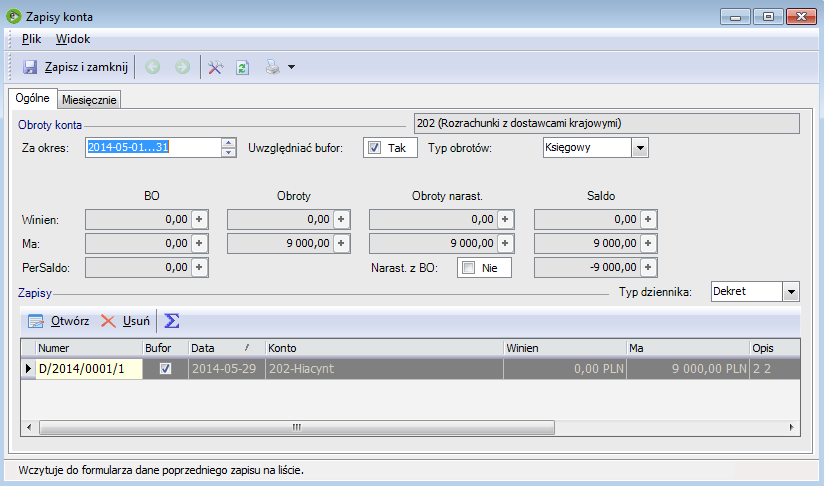The height and width of the screenshot is (486, 824).
Task: Click the Usuń button label
Action: pos(136,321)
